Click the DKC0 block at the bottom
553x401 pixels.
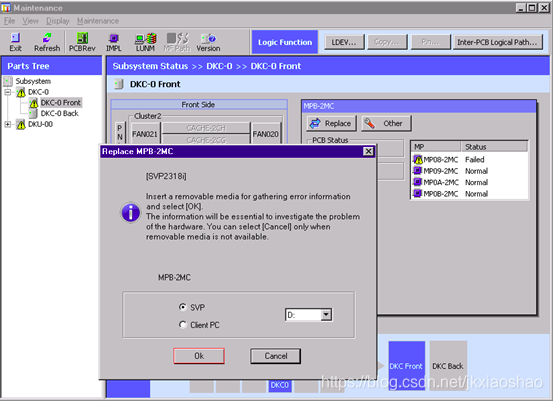(x=279, y=385)
